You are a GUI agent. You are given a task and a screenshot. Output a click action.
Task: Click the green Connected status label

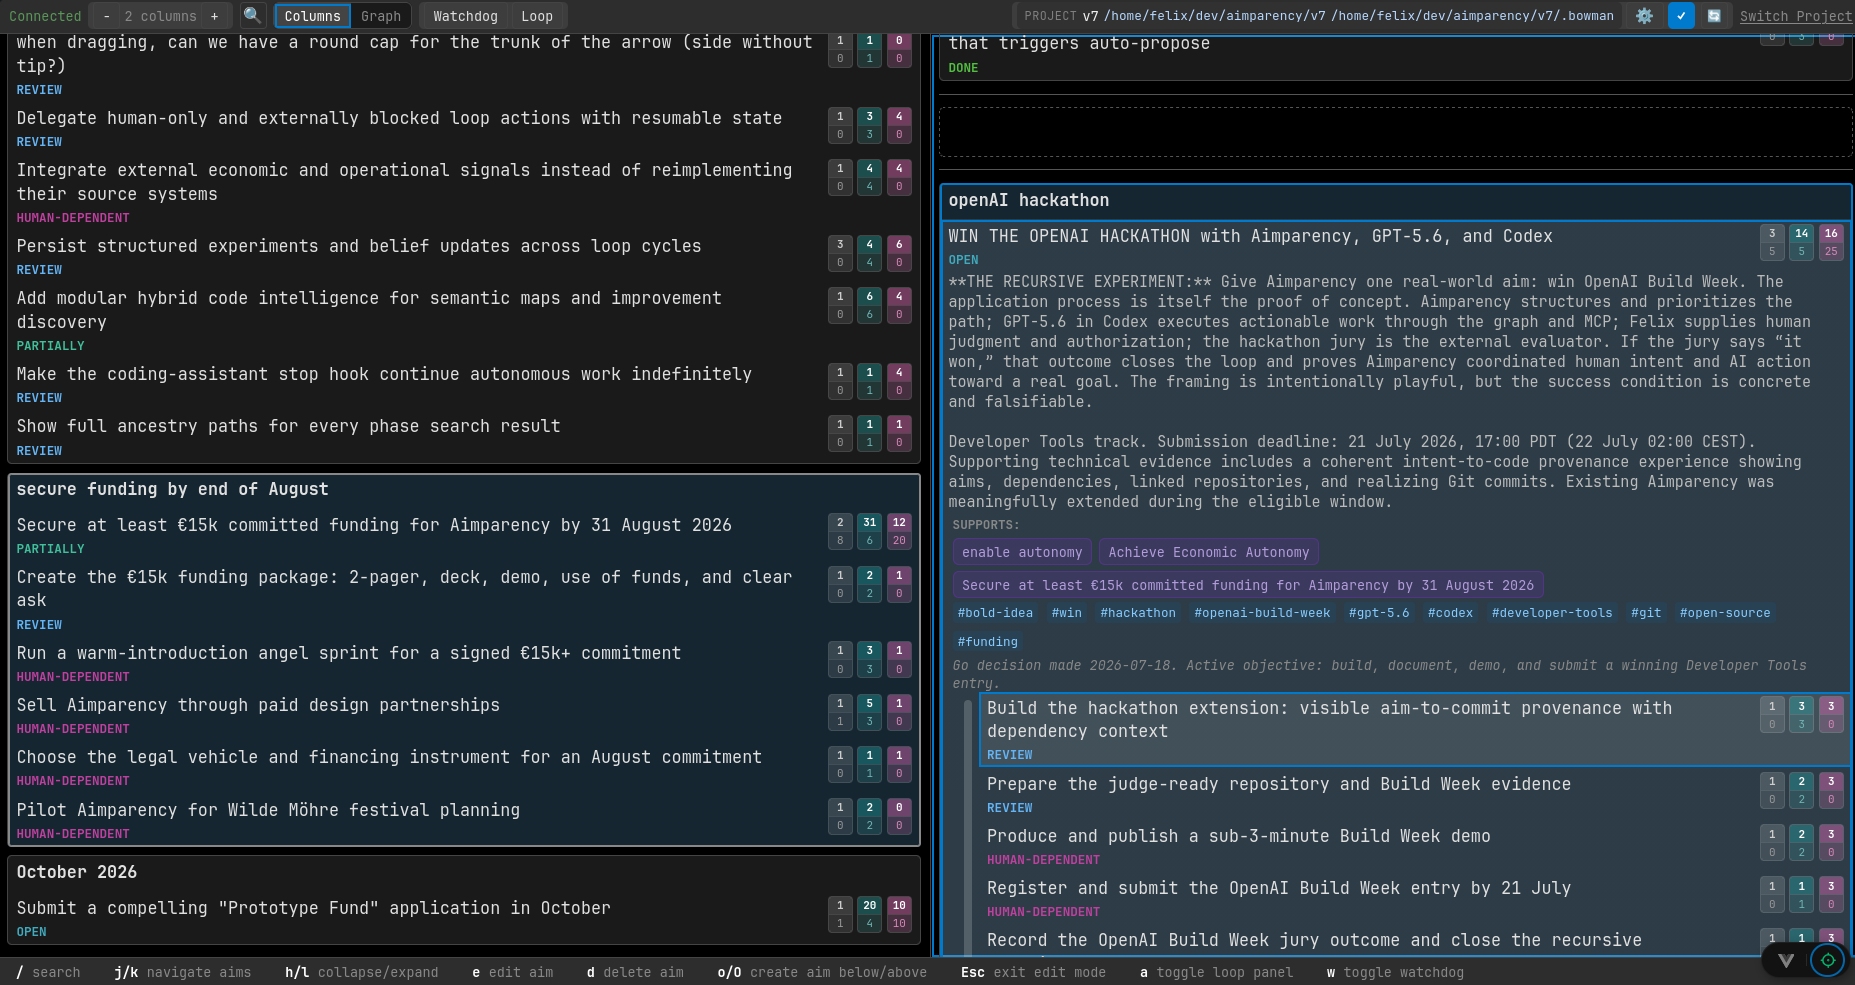pyautogui.click(x=45, y=16)
